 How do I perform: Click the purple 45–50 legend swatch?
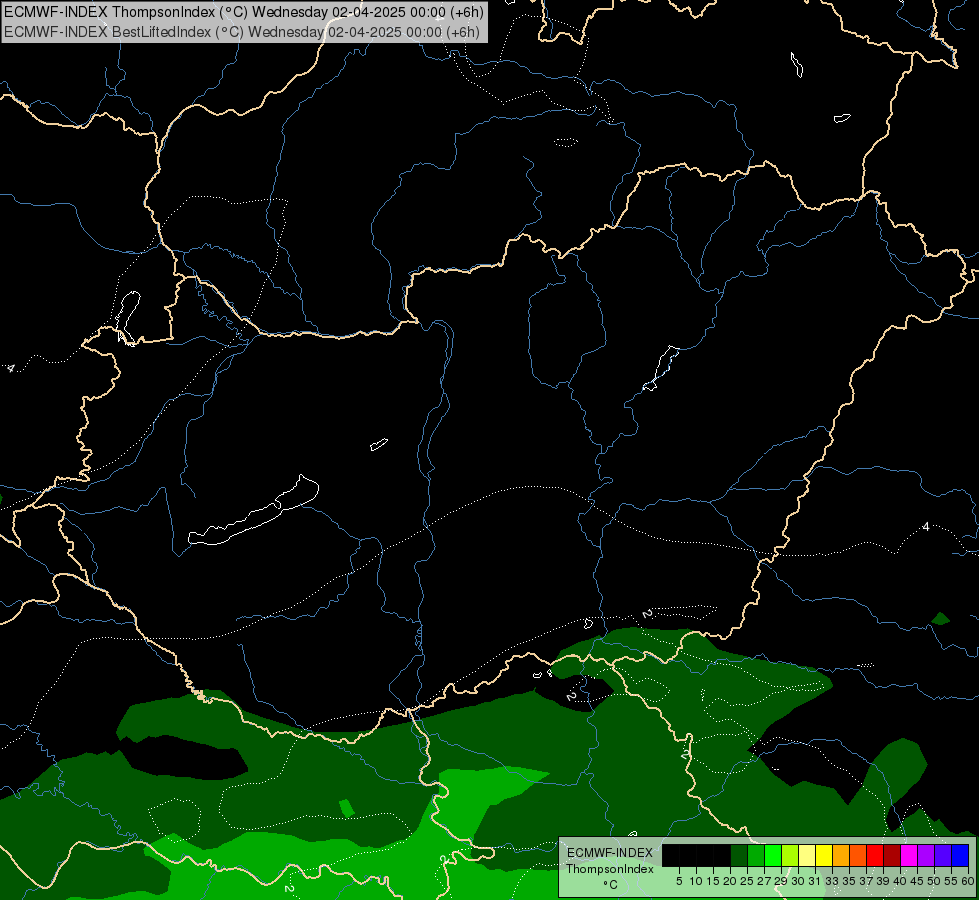coord(926,855)
